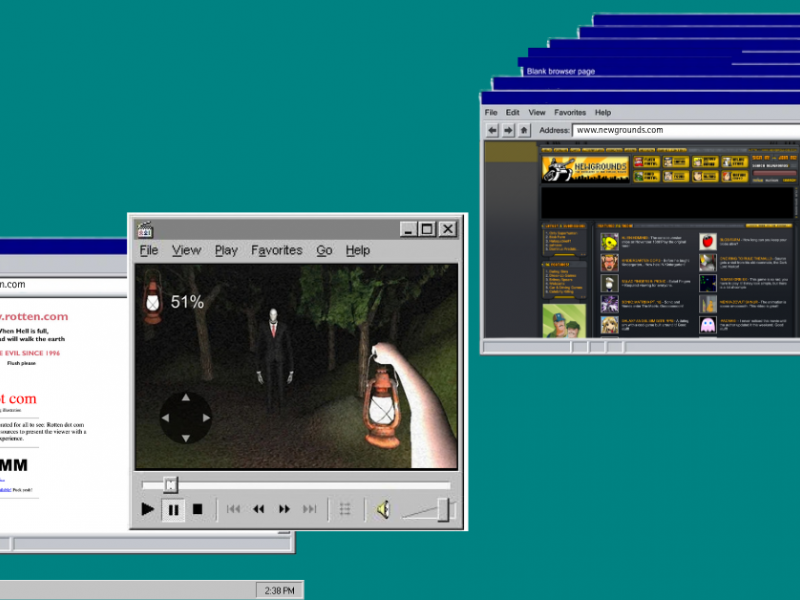Open the Play menu in media player
This screenshot has height=600, width=800.
pyautogui.click(x=226, y=251)
